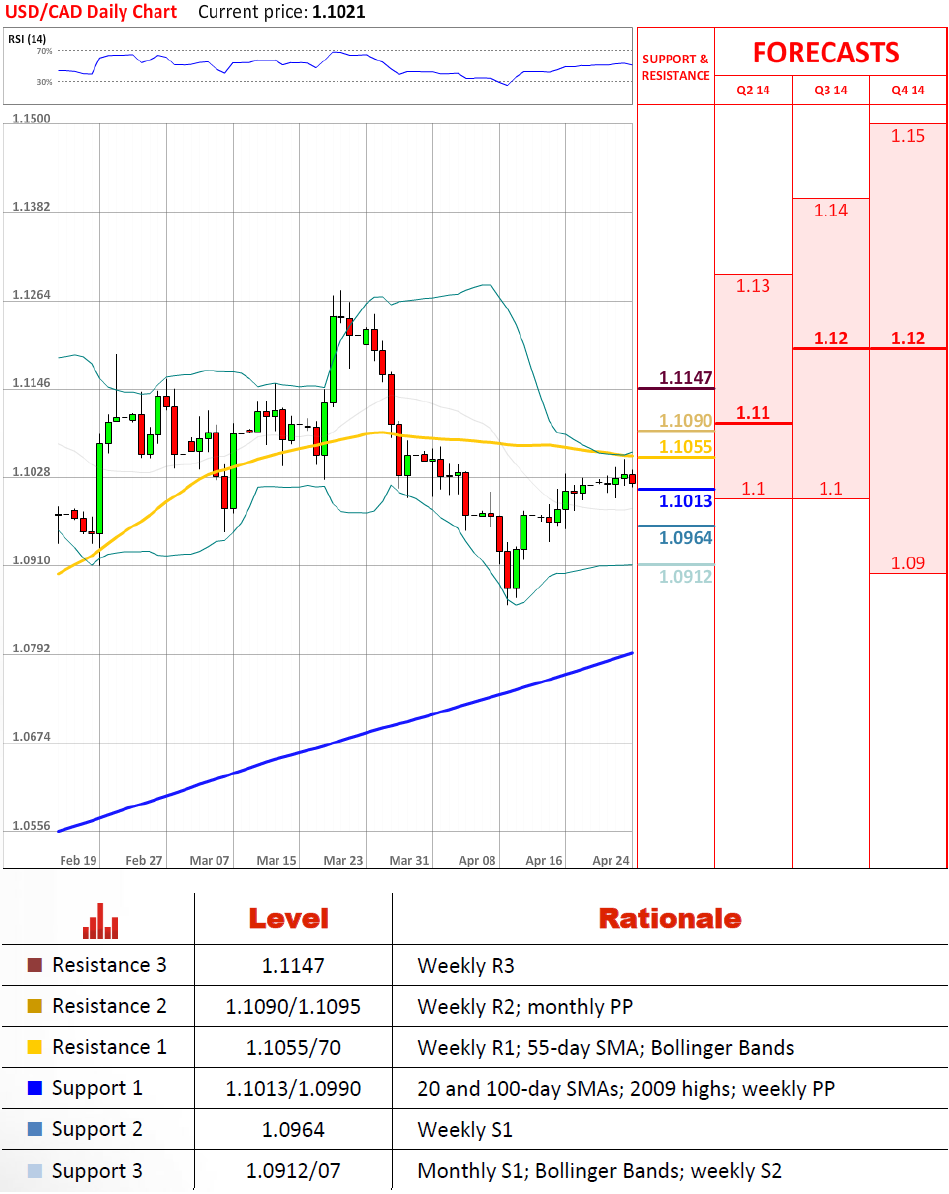Image resolution: width=949 pixels, height=1194 pixels.
Task: Click the 'Weekly S1' rationale
Action: (x=465, y=1130)
